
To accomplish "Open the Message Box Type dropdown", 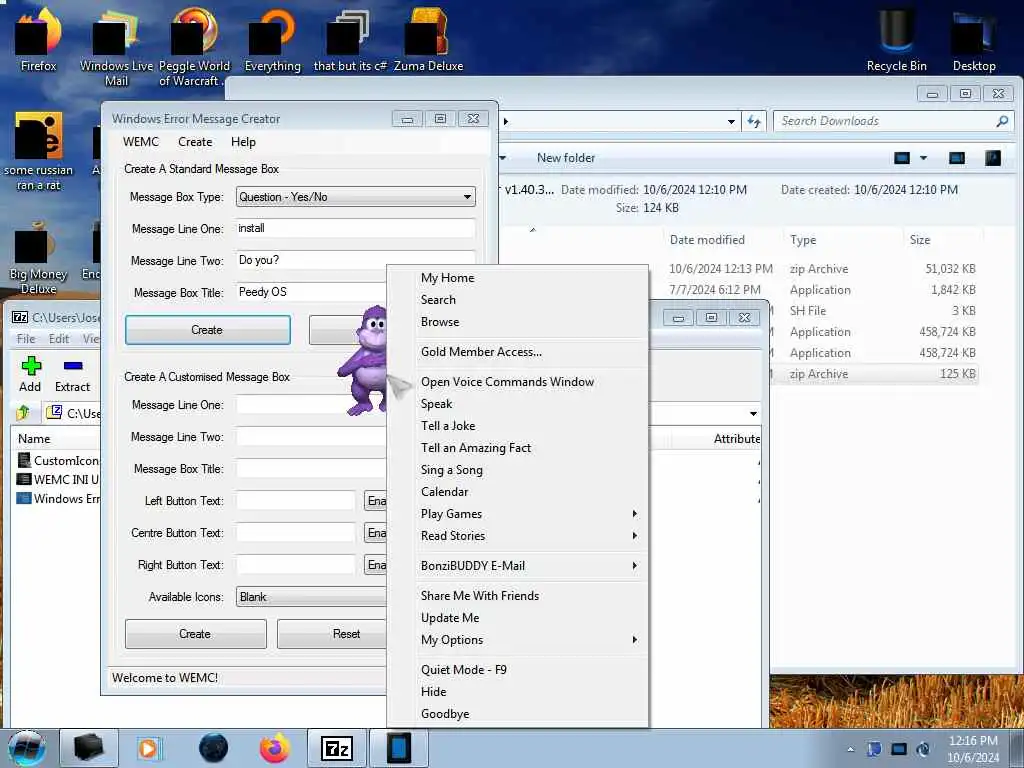I will point(356,197).
